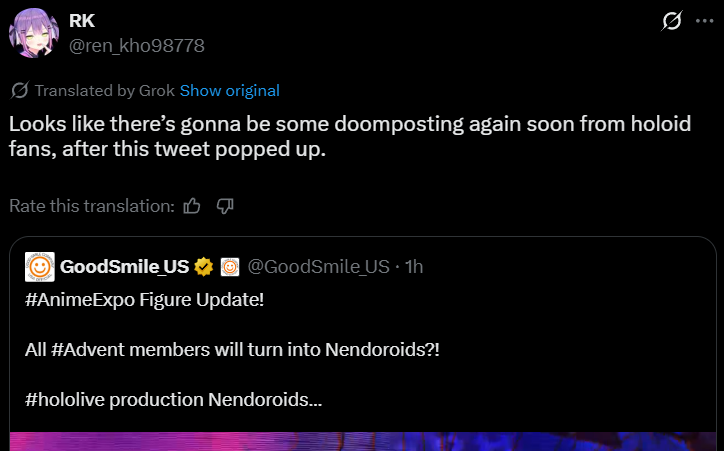Click the @GoodSmile_US handle

[x=318, y=267]
